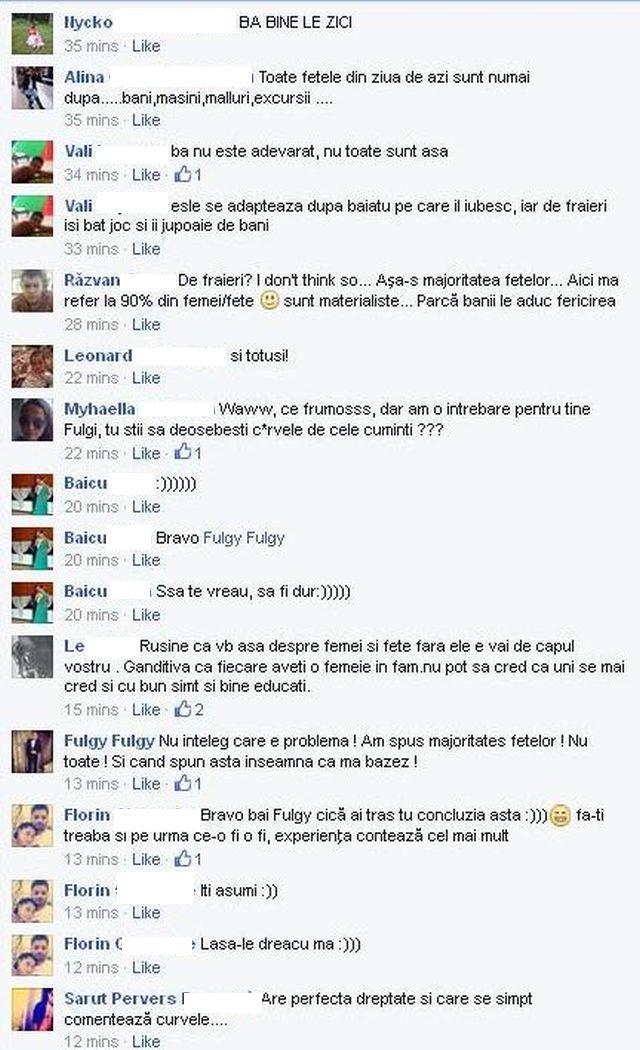This screenshot has height=1050, width=640.
Task: Like Baicu's 'Ssa te vreau' comment
Action: 146,615
